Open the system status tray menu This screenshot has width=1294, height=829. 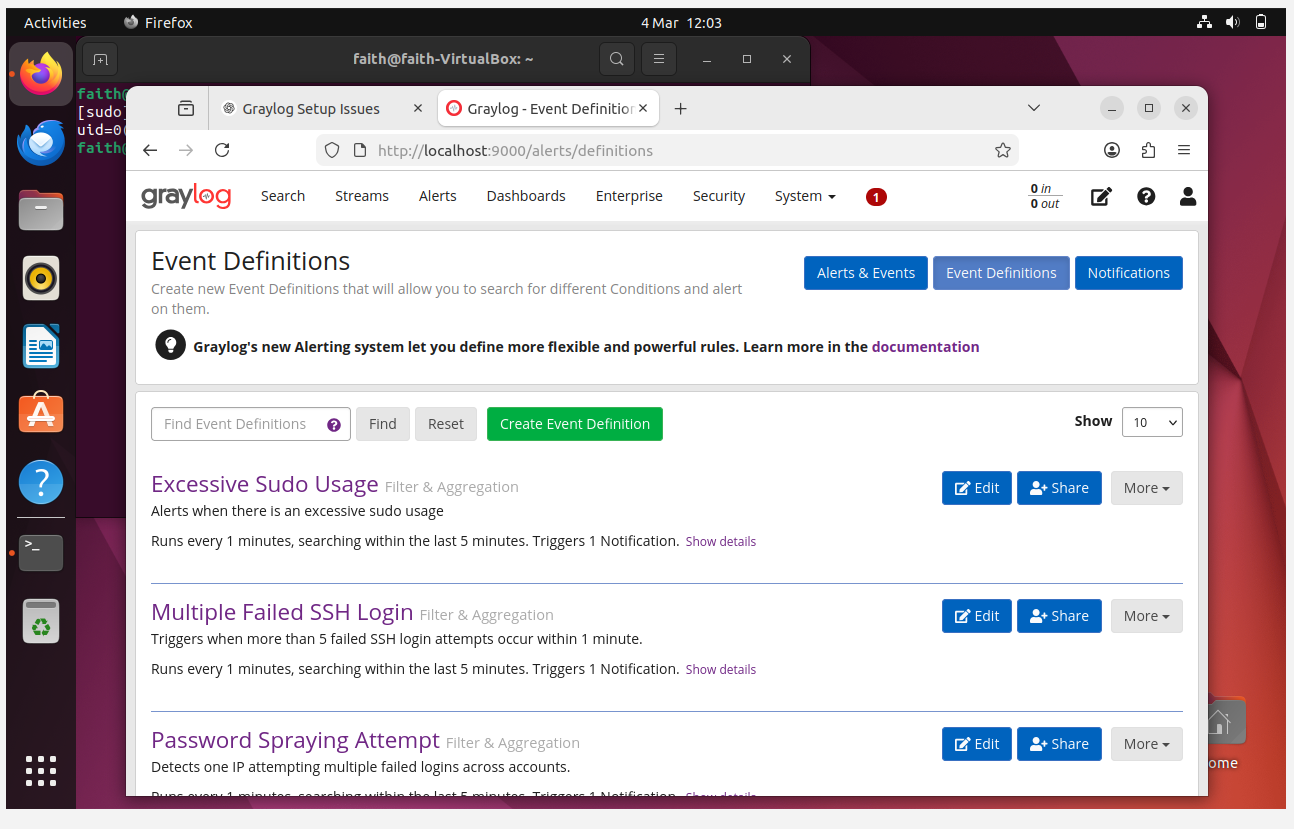pyautogui.click(x=1232, y=22)
